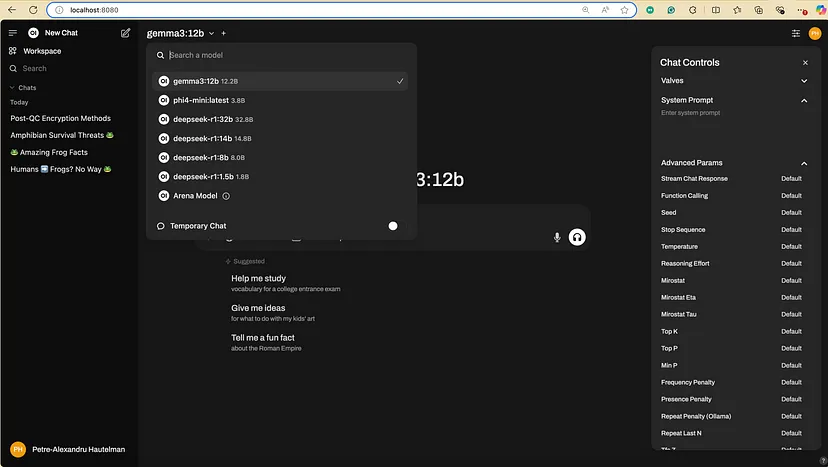Select the gemma3:12b model entry
The width and height of the screenshot is (828, 467).
(x=280, y=81)
